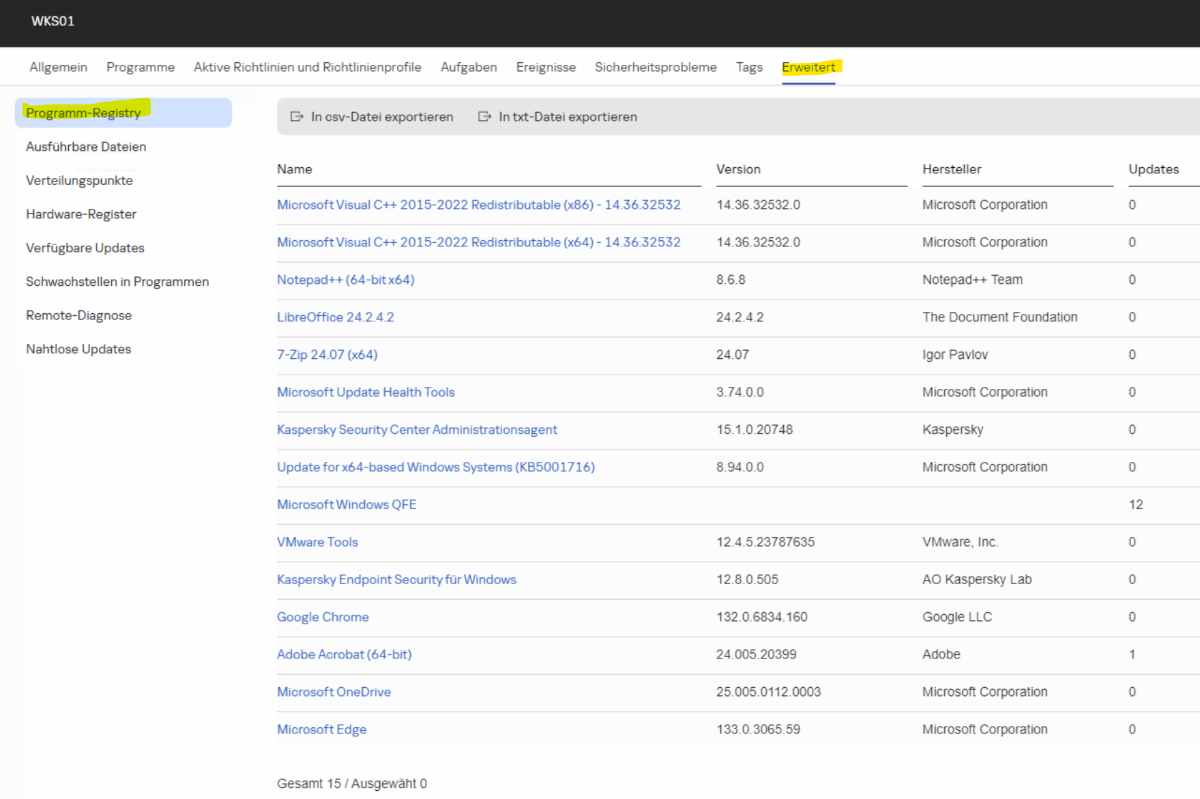Open the Google Chrome program link

coord(322,617)
